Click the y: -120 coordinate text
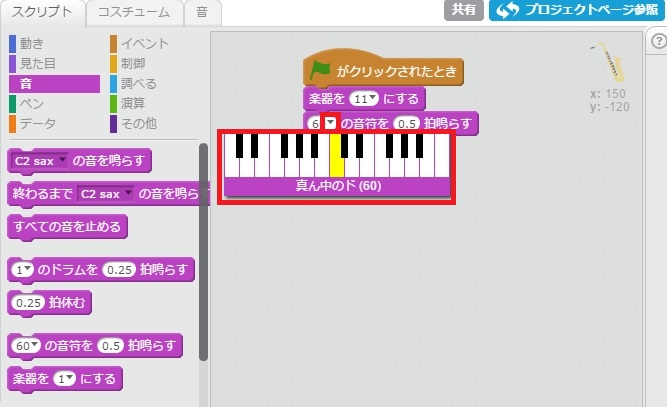Screen dimensions: 667x407 pyautogui.click(x=610, y=107)
